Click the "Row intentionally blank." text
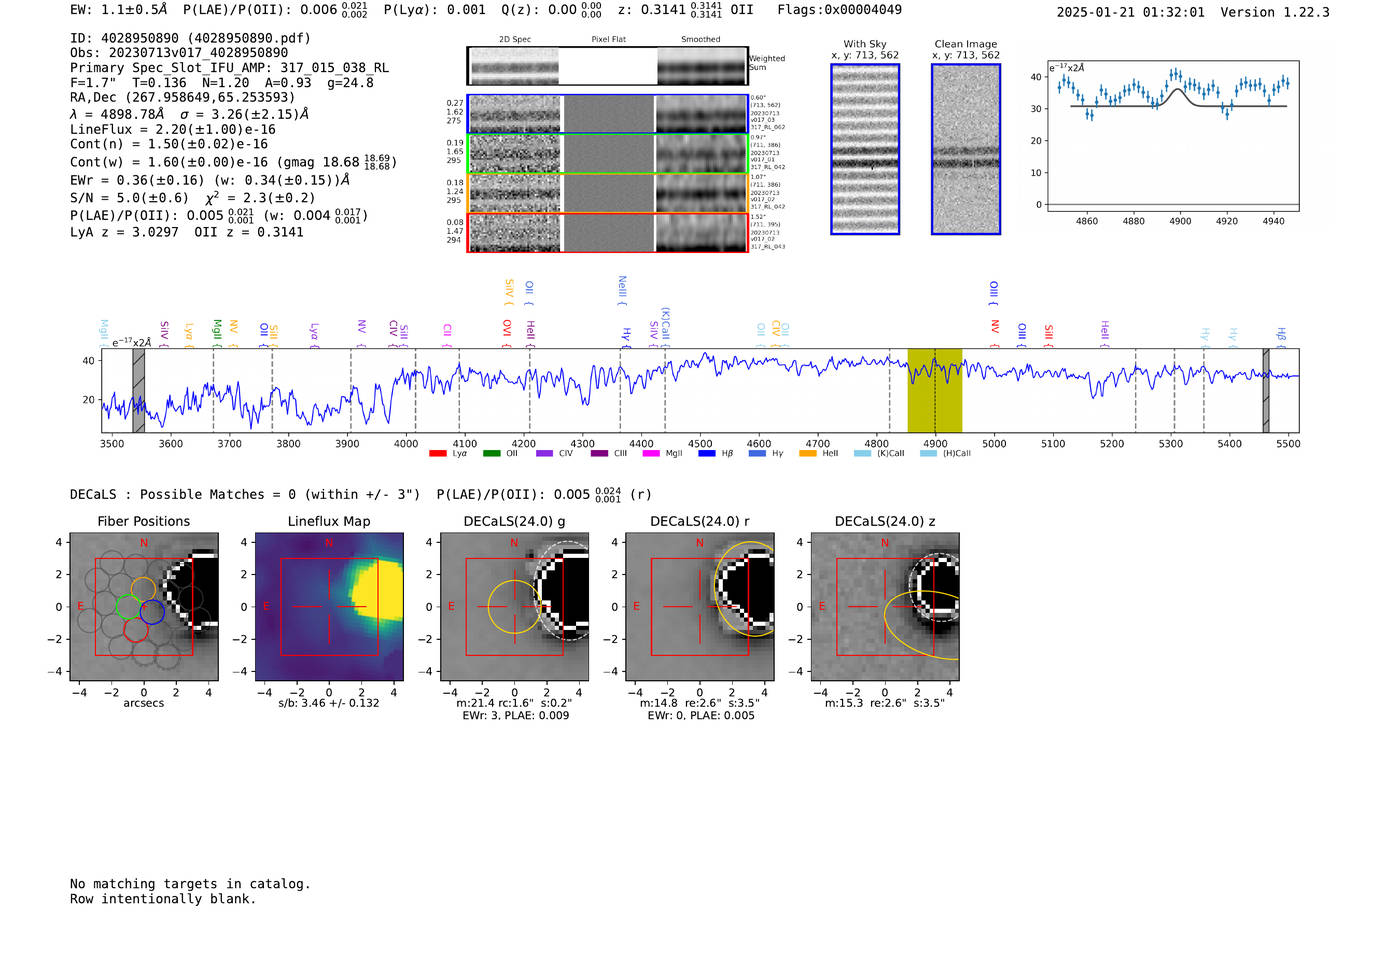This screenshot has height=953, width=1400. click(x=163, y=899)
